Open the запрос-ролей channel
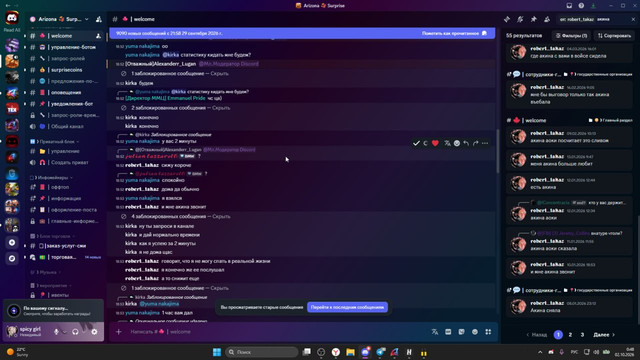The height and width of the screenshot is (360, 640). (x=65, y=58)
